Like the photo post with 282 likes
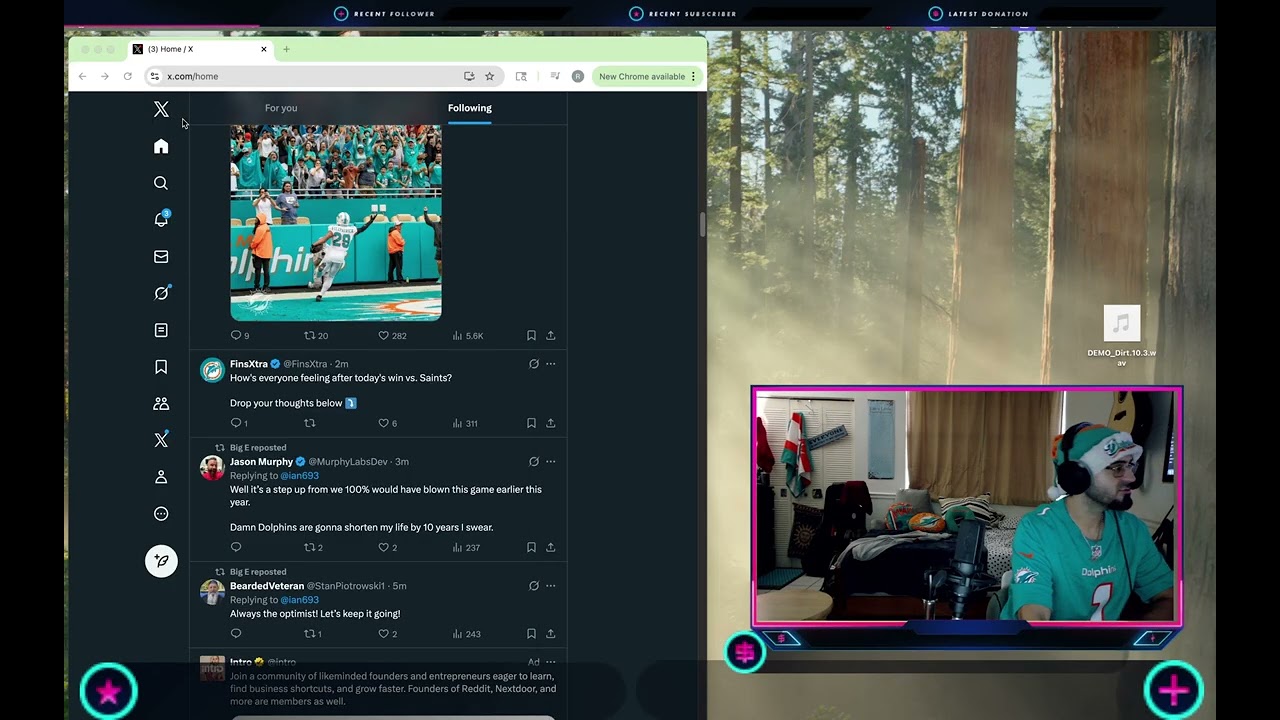 click(392, 336)
